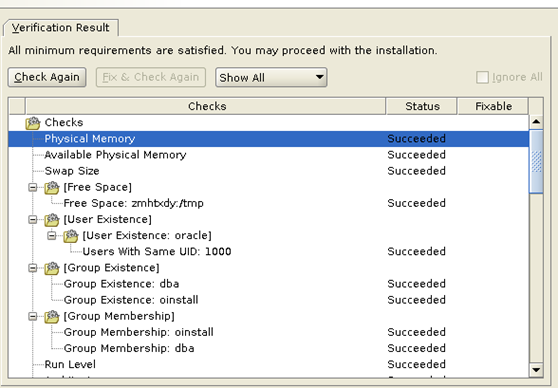Click the Group Membership folder icon

click(x=52, y=316)
